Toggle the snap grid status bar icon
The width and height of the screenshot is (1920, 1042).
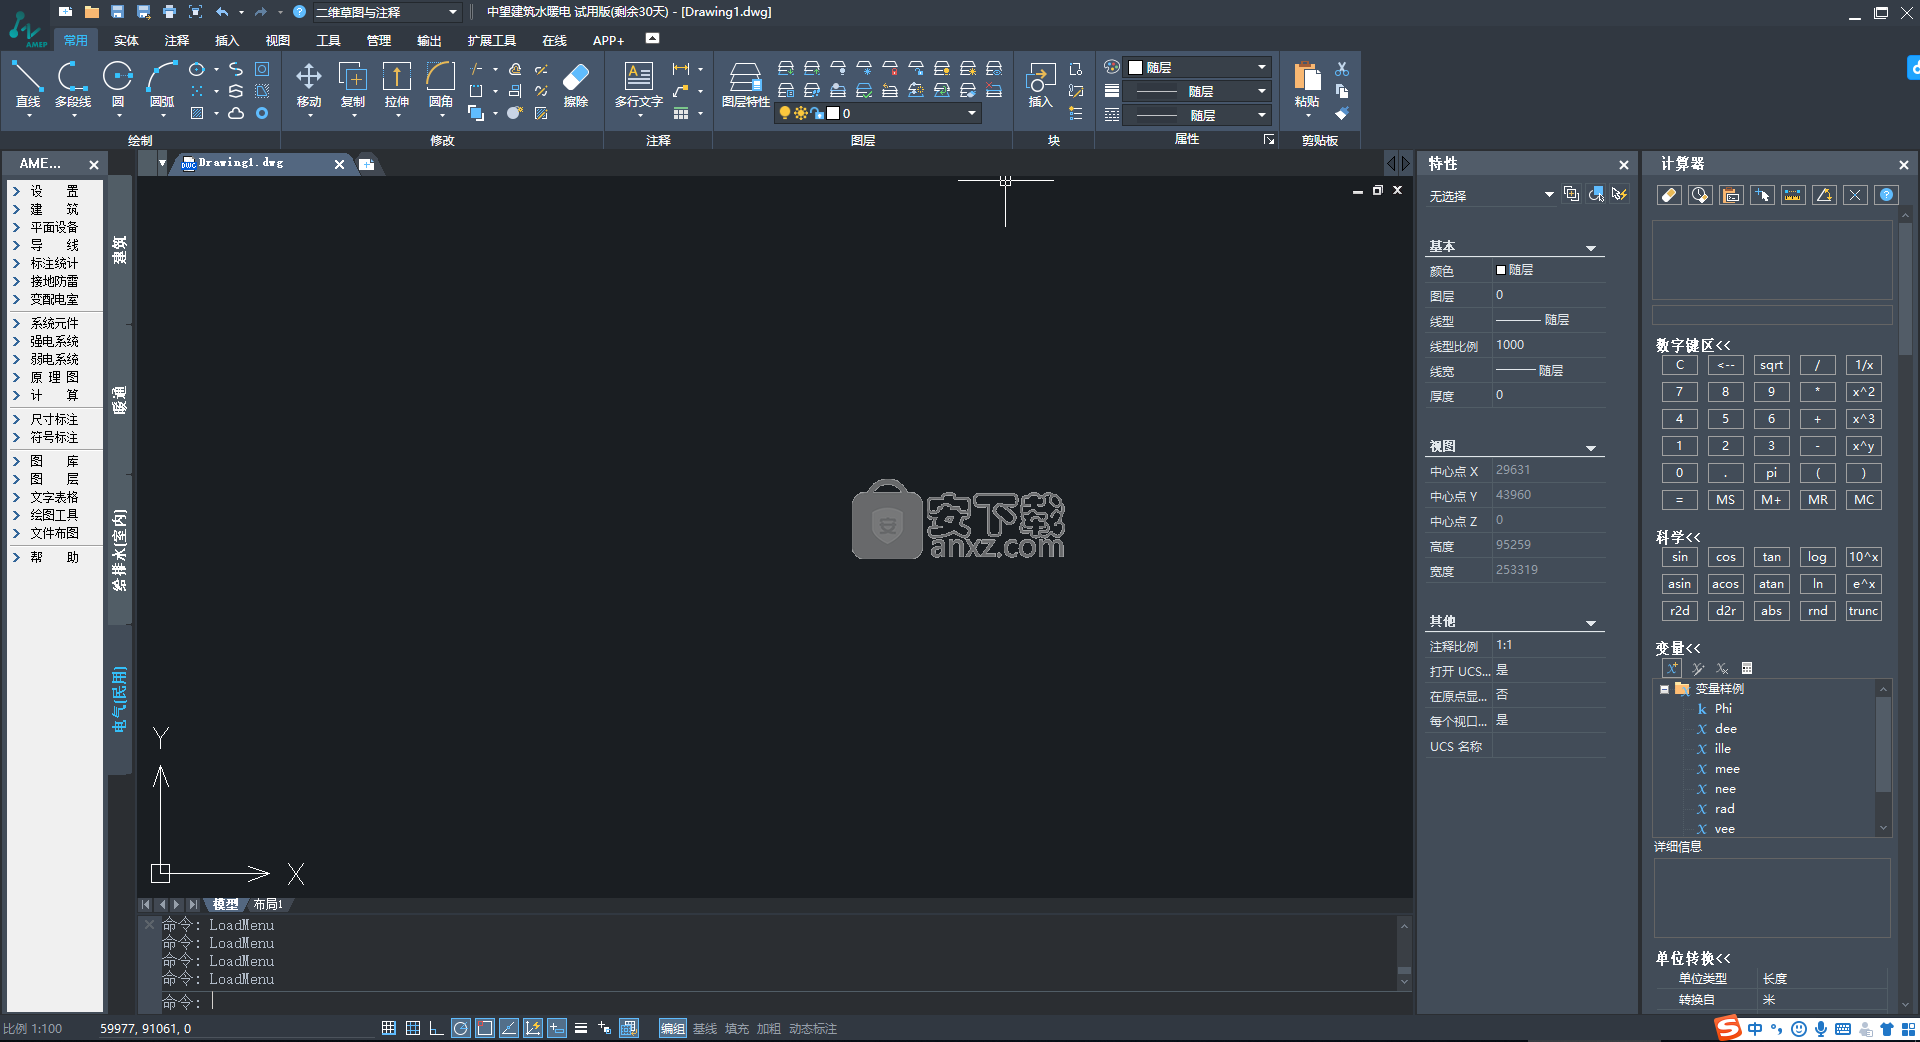389,1028
